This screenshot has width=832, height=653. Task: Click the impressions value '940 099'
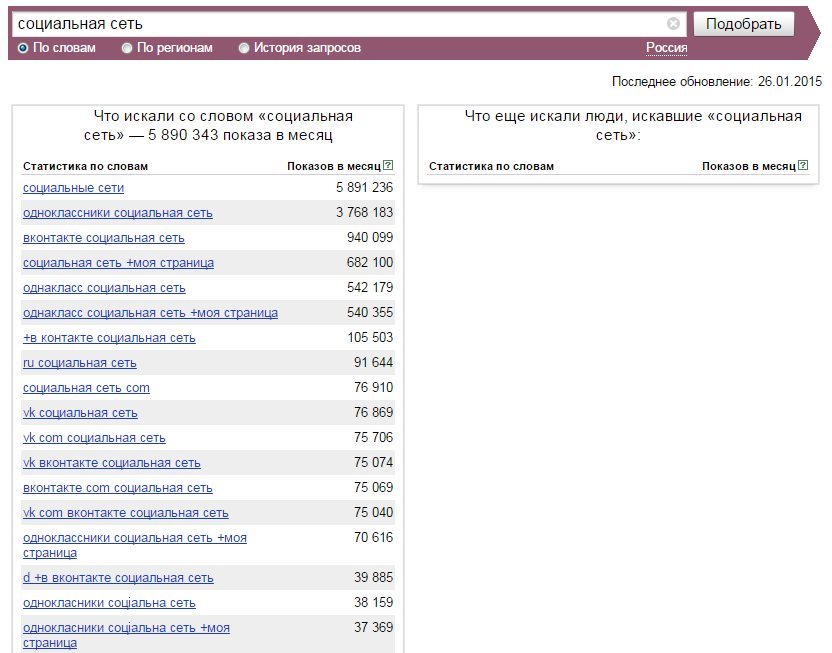(370, 237)
